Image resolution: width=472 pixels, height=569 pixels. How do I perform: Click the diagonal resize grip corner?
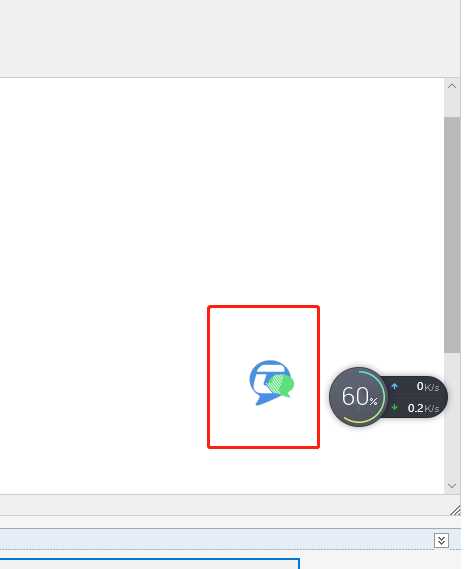(455, 510)
